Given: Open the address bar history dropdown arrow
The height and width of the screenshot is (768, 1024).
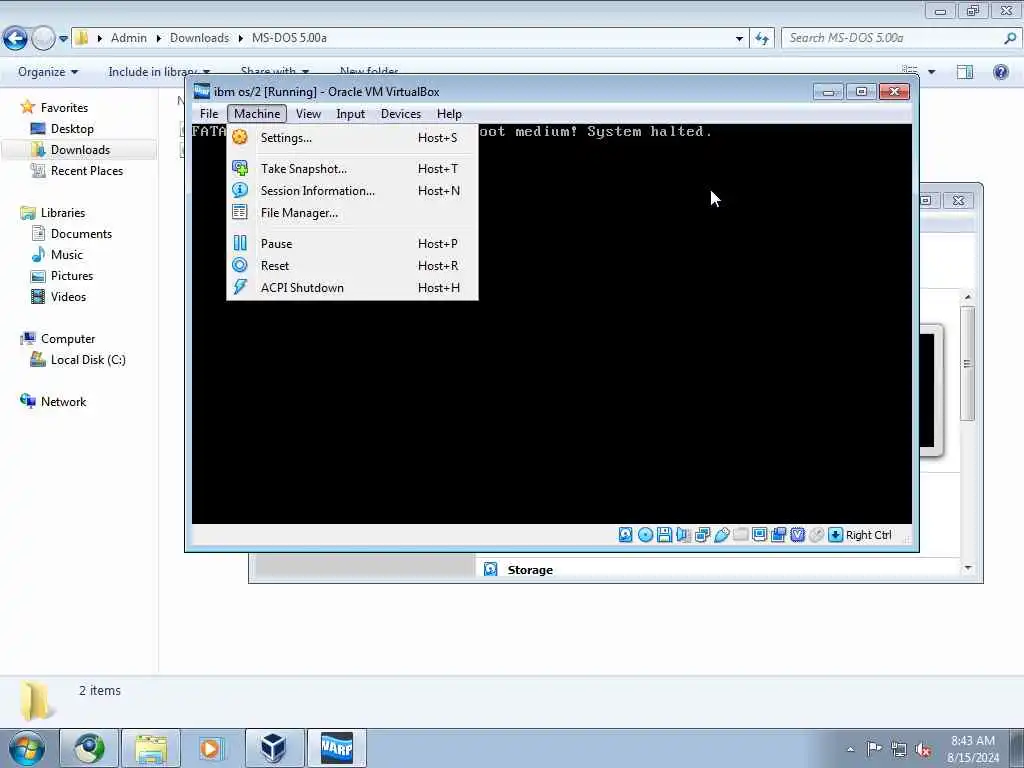Looking at the screenshot, I should click(x=739, y=39).
